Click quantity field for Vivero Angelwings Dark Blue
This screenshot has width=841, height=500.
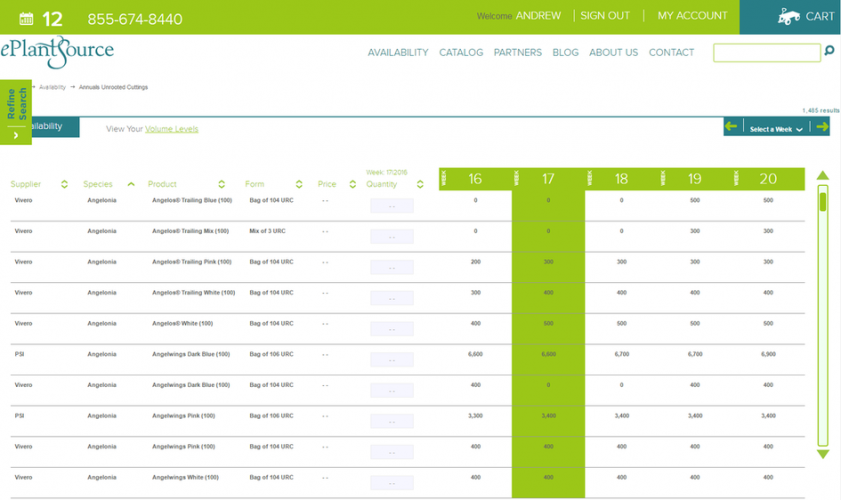click(392, 390)
